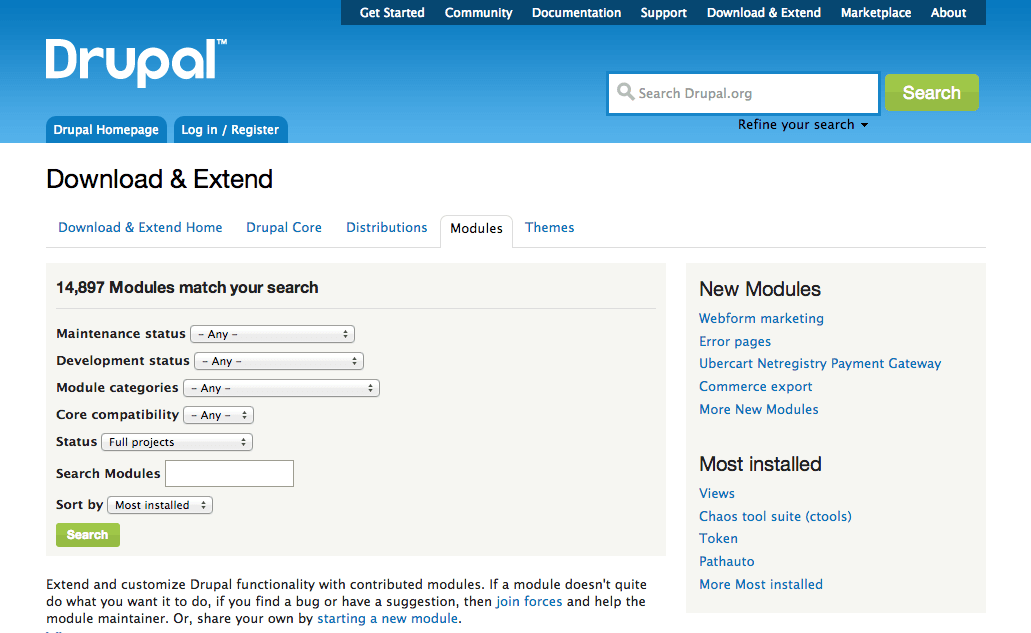Open the Module categories dropdown
Viewport: 1031px width, 633px height.
coord(281,388)
